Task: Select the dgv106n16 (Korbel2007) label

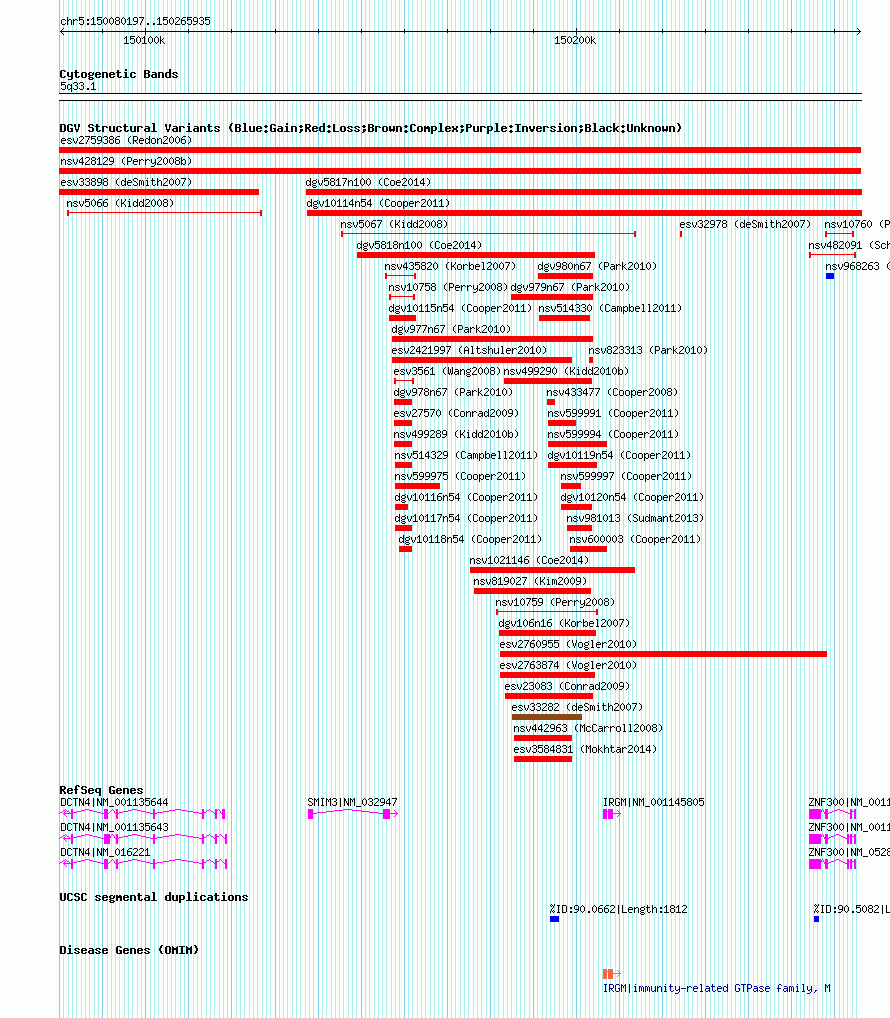Action: click(x=564, y=623)
